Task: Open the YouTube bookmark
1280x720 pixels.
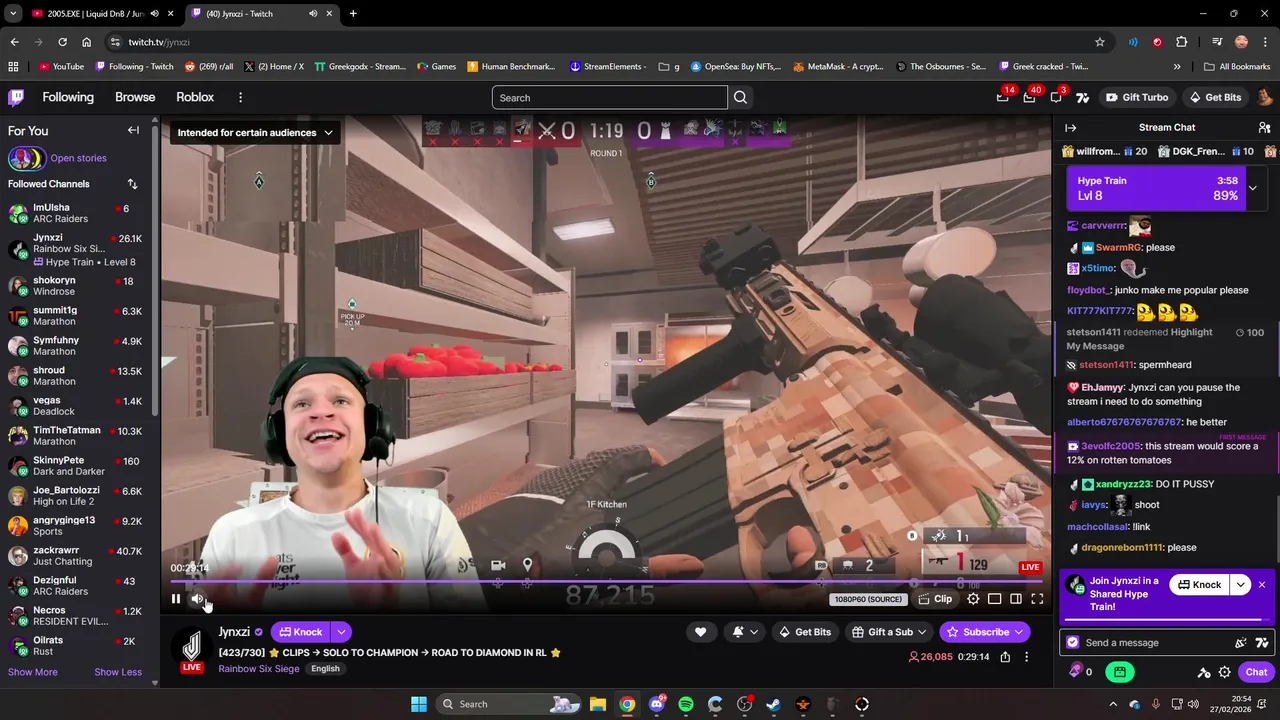Action: [x=61, y=67]
